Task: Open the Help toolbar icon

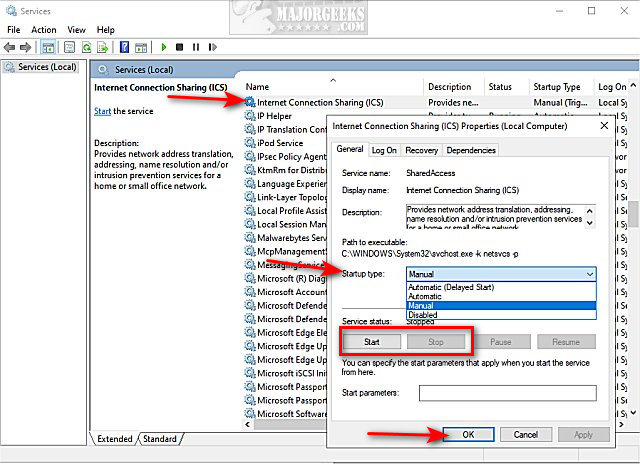Action: pyautogui.click(x=124, y=47)
